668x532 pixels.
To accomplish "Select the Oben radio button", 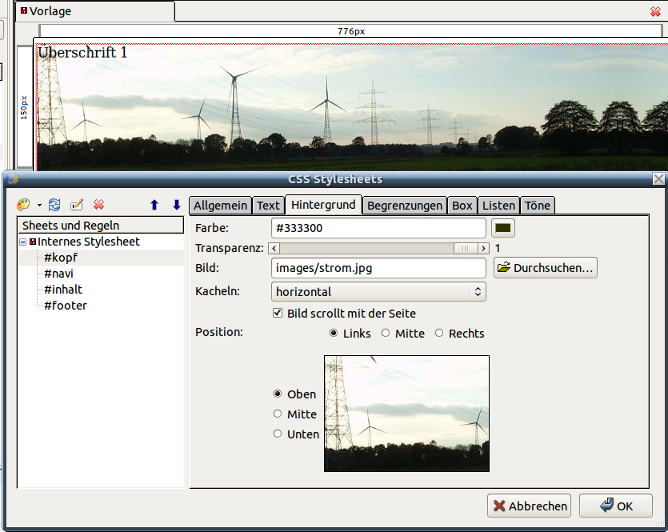I will click(277, 394).
